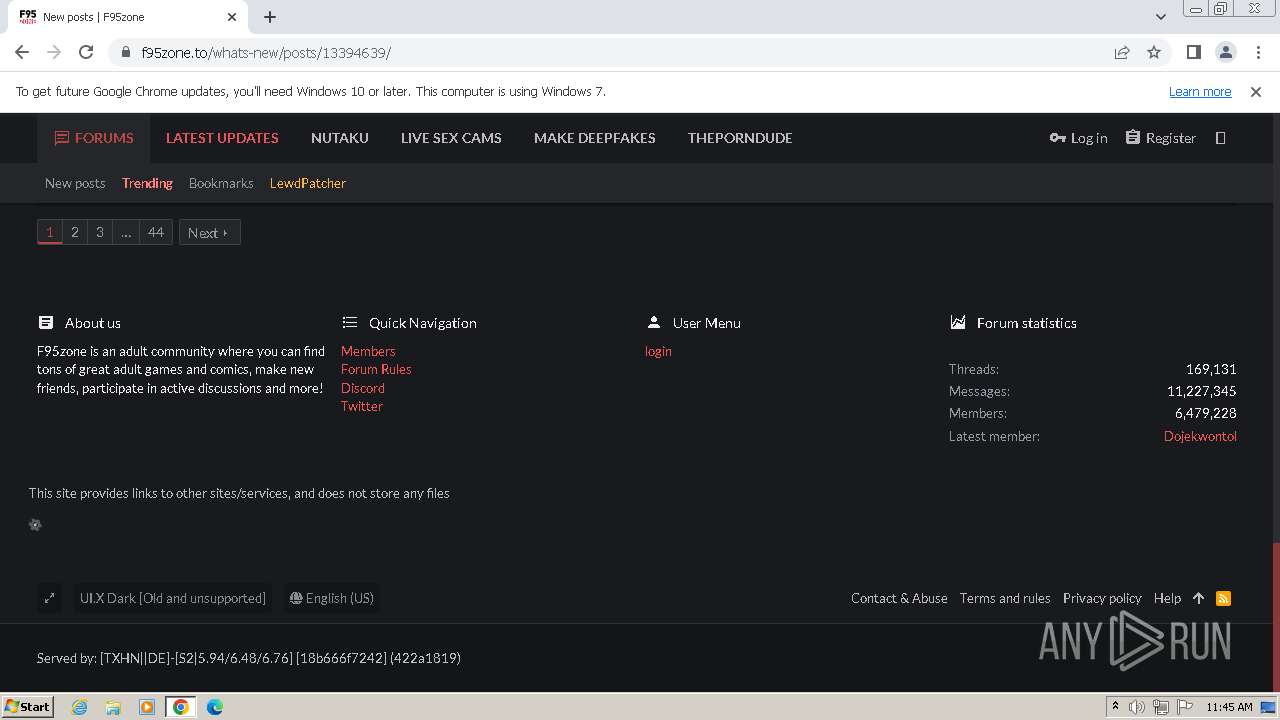This screenshot has width=1280, height=720.
Task: Open THEPORNDUDE navigation item
Action: (740, 138)
